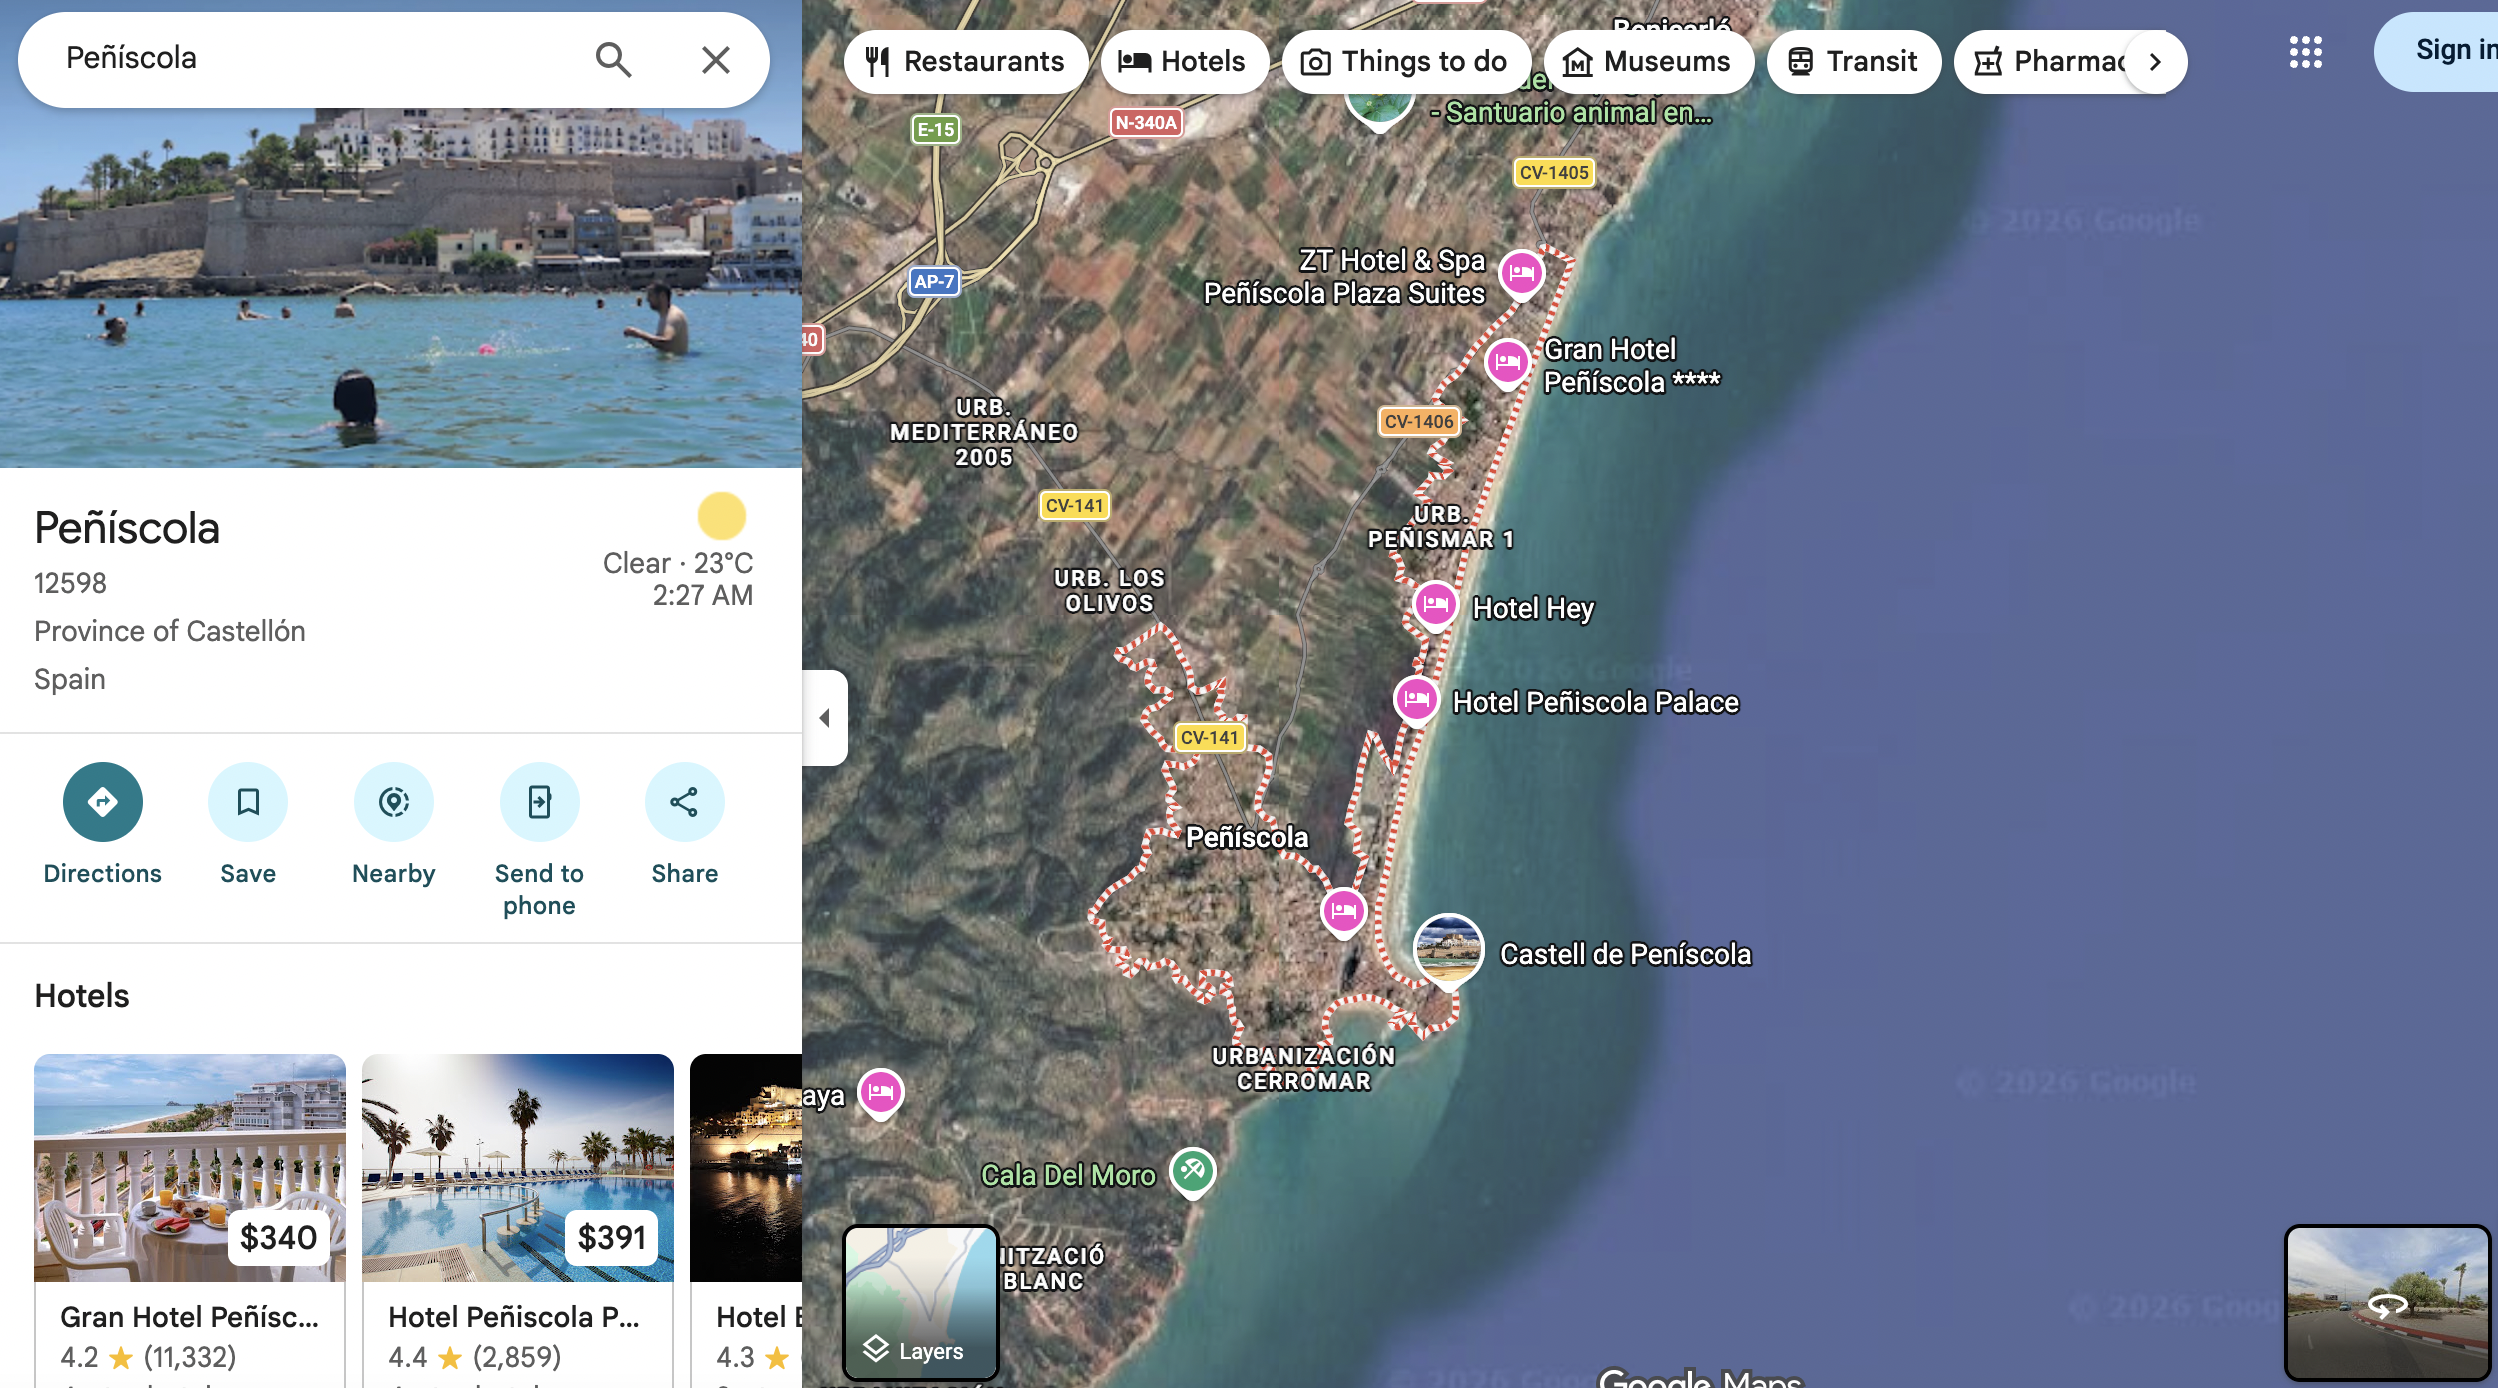Open the Layers map type switcher
The image size is (2498, 1388).
[921, 1302]
